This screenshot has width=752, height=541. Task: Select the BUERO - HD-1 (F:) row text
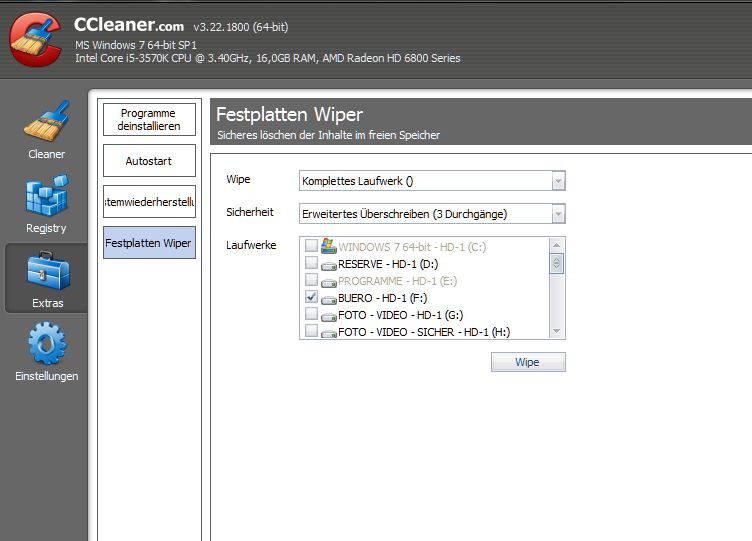(383, 298)
